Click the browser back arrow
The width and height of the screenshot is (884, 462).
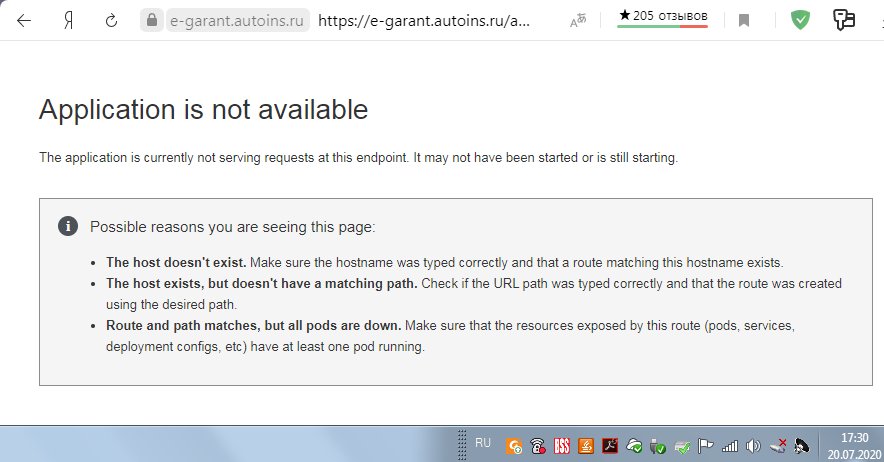pos(23,20)
